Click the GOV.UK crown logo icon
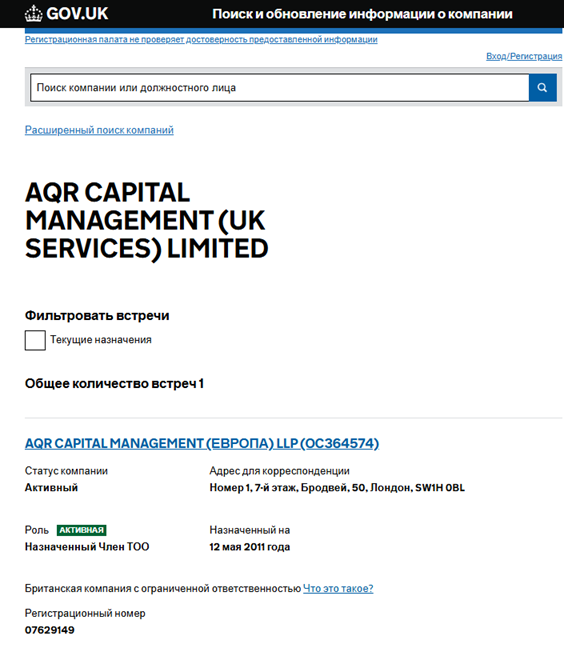This screenshot has height=648, width=564. click(33, 14)
